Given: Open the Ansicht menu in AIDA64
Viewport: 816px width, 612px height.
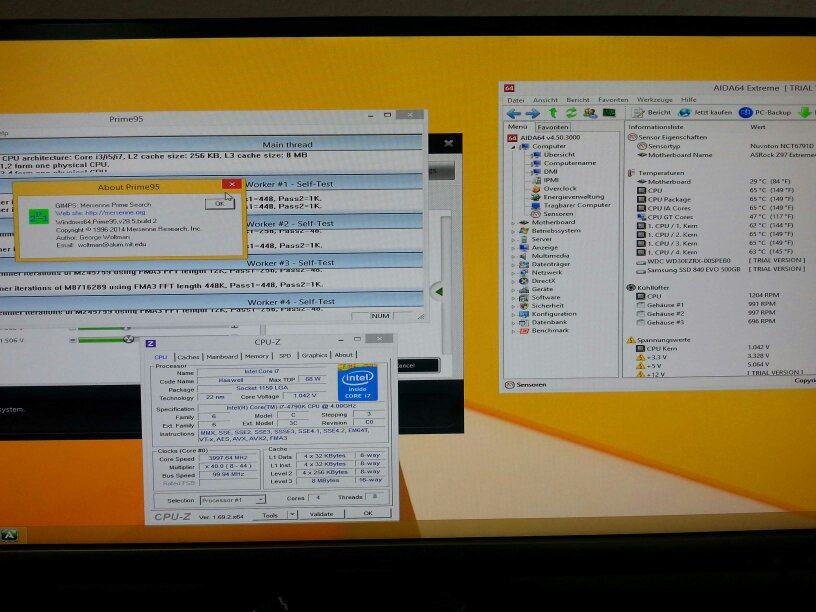Looking at the screenshot, I should 545,100.
